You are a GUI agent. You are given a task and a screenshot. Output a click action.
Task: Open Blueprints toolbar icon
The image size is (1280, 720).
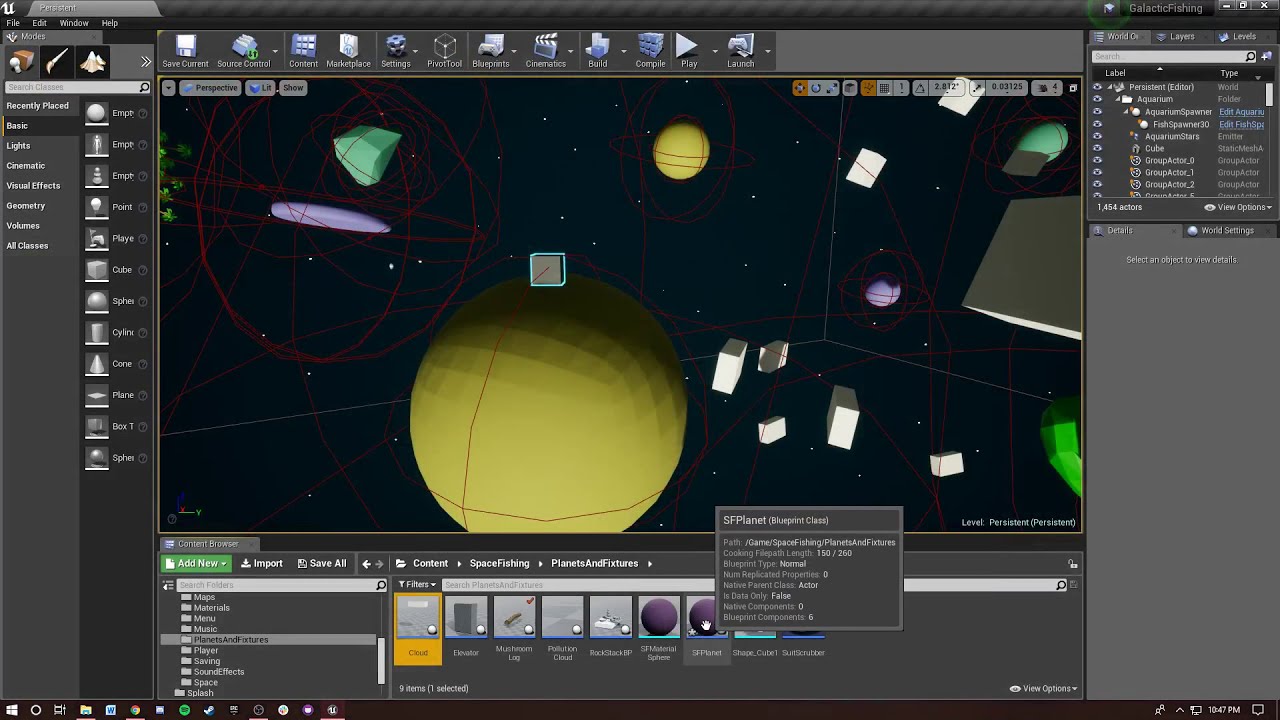click(490, 51)
